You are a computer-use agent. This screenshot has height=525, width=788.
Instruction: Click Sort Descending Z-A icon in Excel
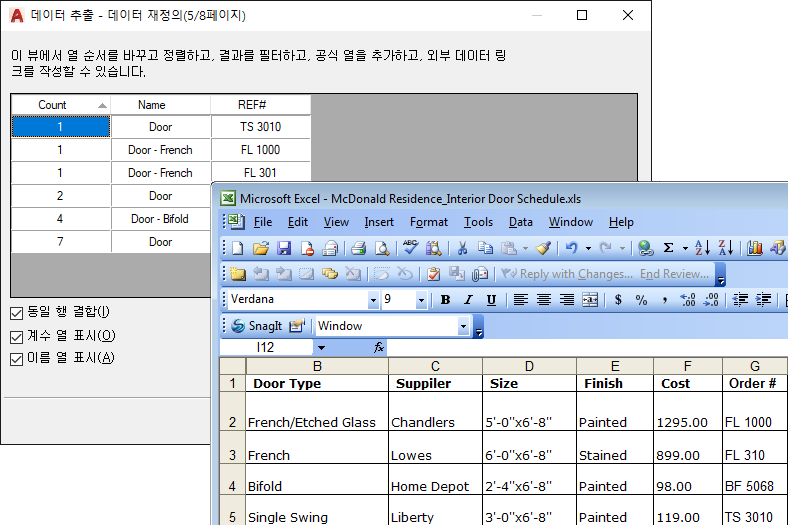[x=726, y=248]
